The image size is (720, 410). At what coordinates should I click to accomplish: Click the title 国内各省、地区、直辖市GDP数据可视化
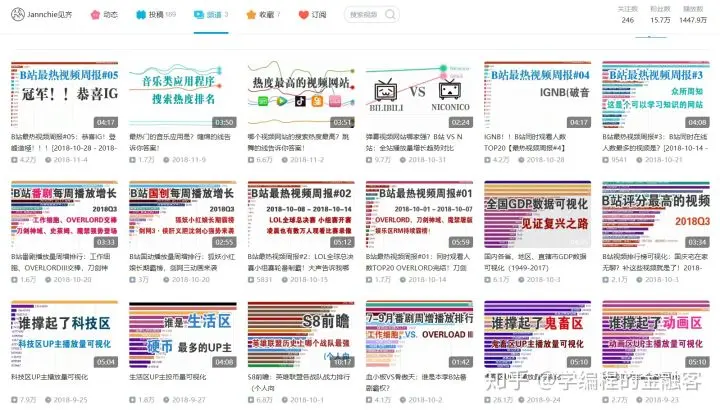click(535, 262)
